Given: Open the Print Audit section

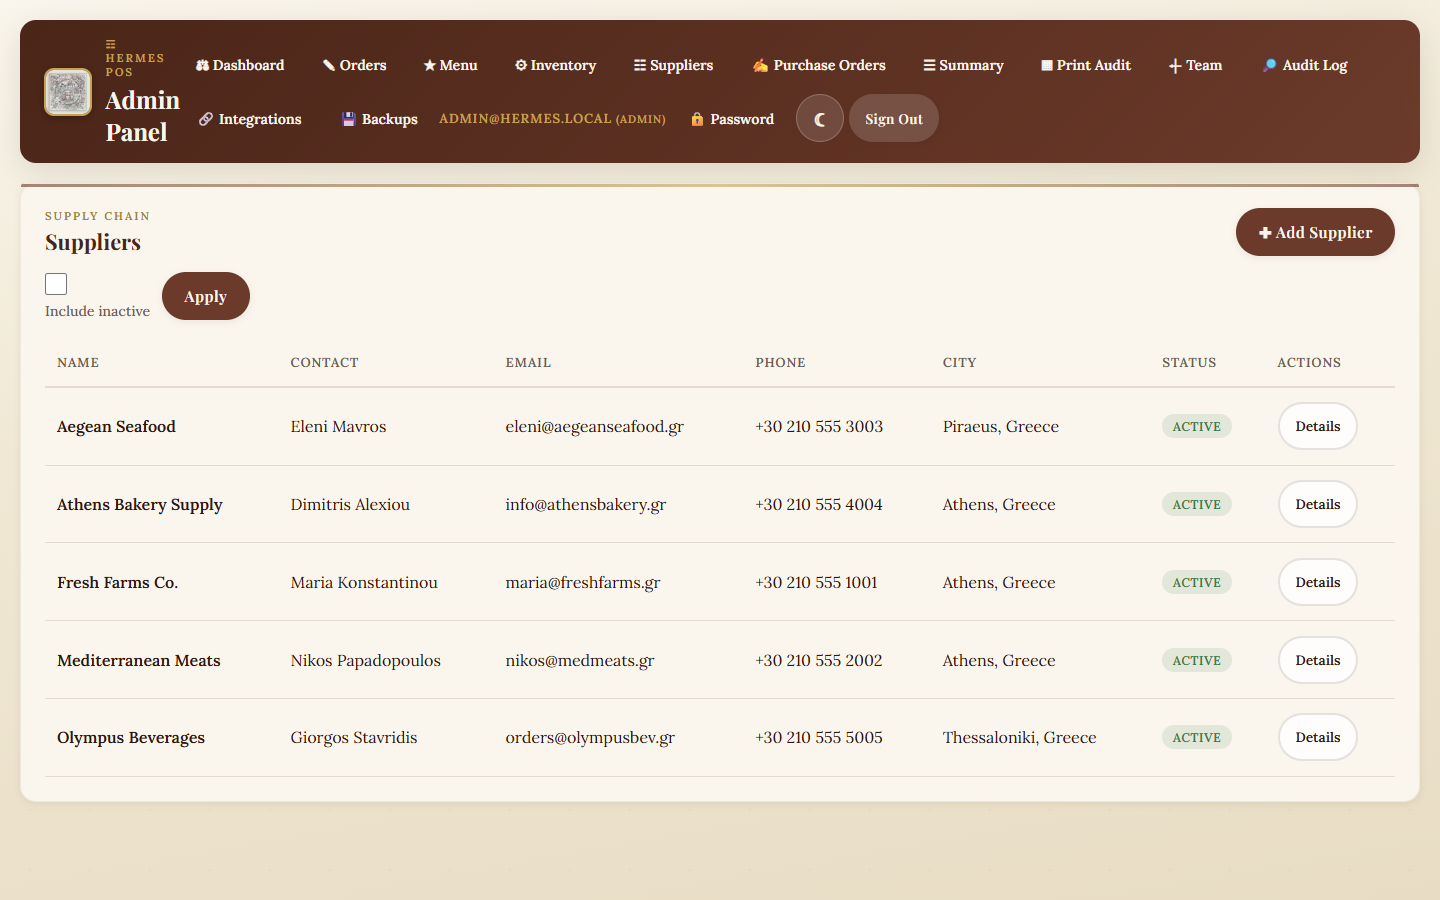Looking at the screenshot, I should pos(1085,65).
